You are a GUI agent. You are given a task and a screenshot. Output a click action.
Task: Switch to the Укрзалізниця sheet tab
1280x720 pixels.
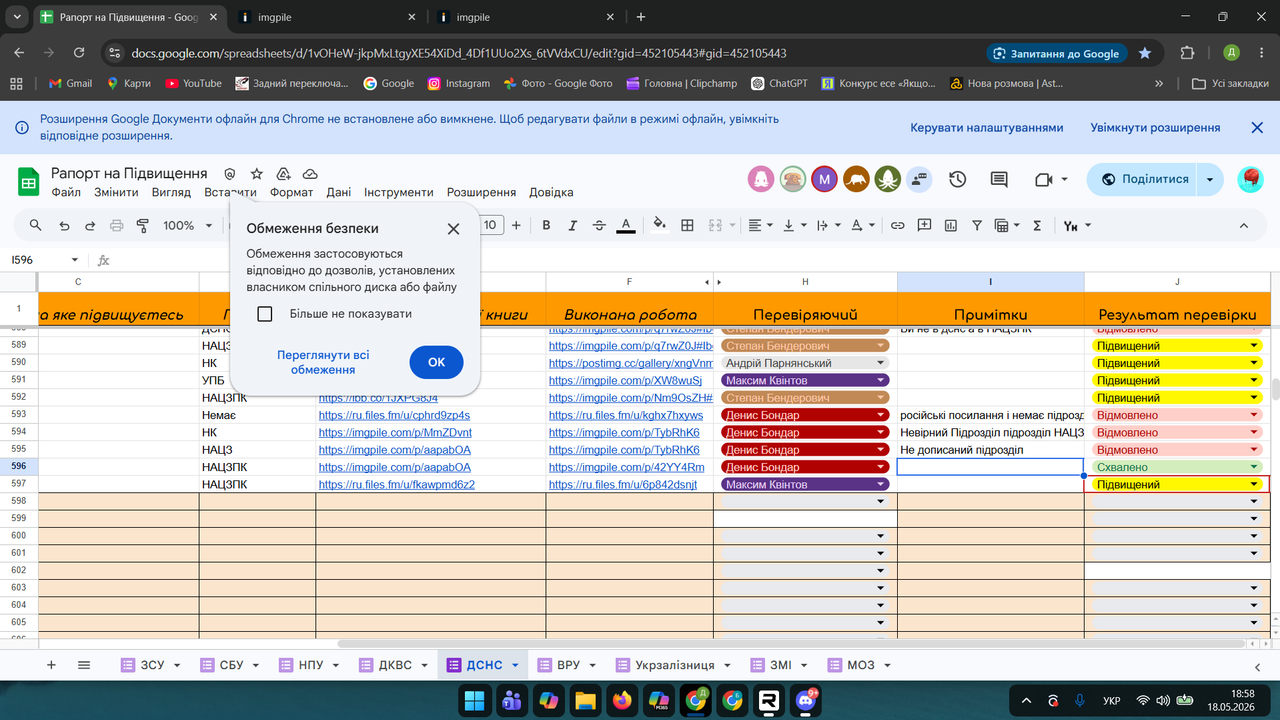[675, 665]
